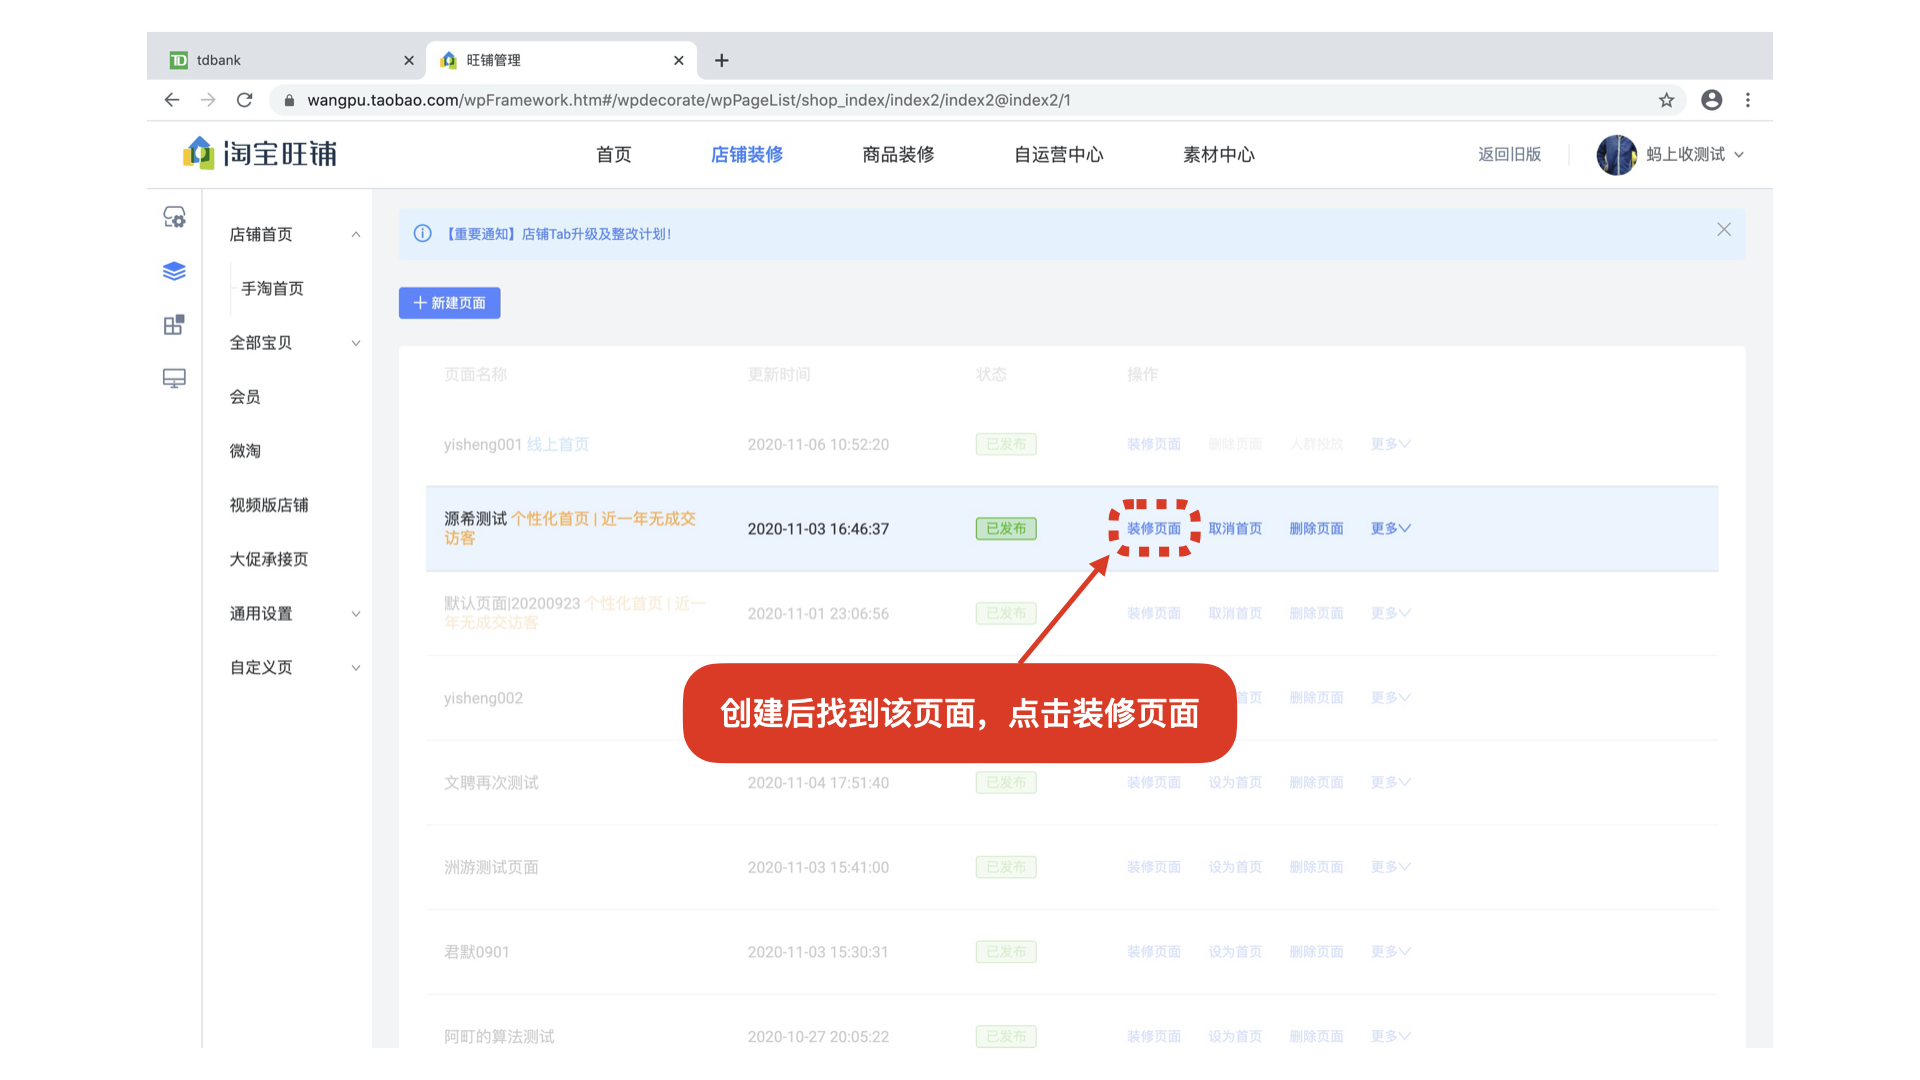This screenshot has height=1080, width=1920.
Task: Click 取消首页 for the 源希测试 page
Action: tap(1234, 528)
